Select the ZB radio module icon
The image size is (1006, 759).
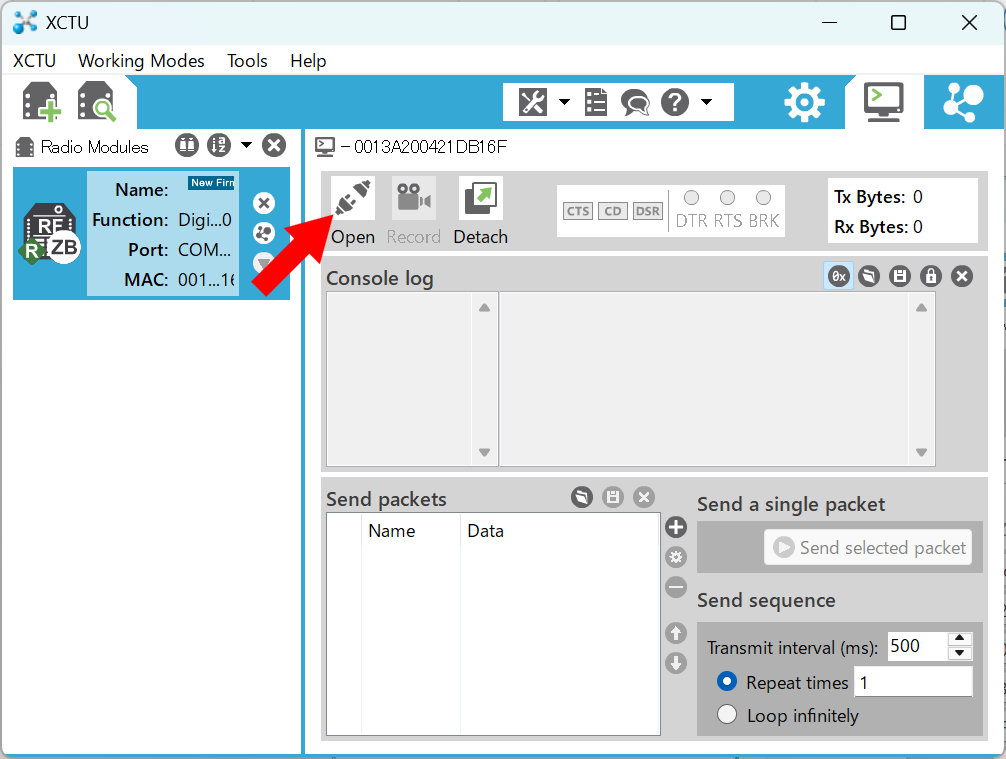tap(51, 234)
